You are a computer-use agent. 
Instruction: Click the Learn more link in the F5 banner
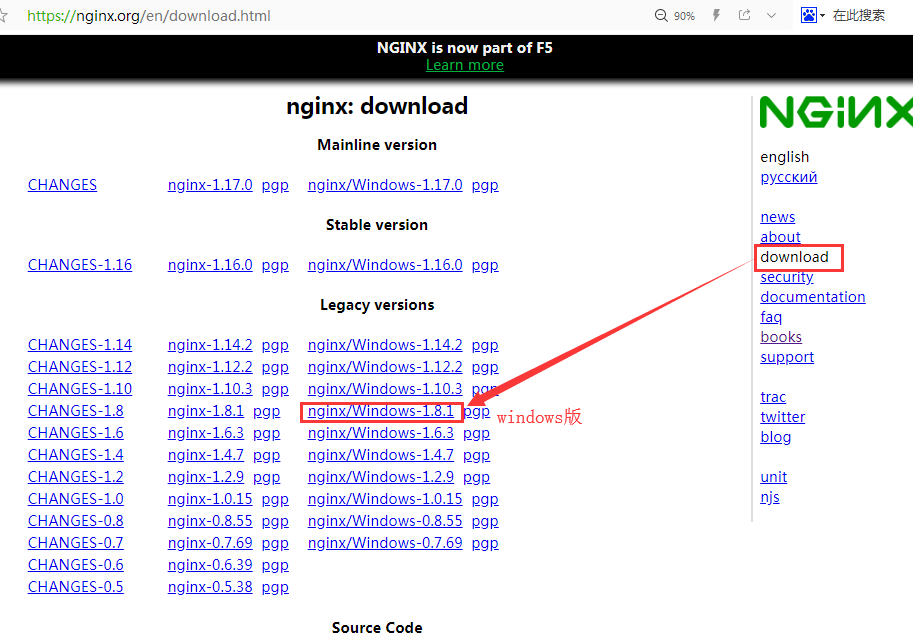click(464, 64)
